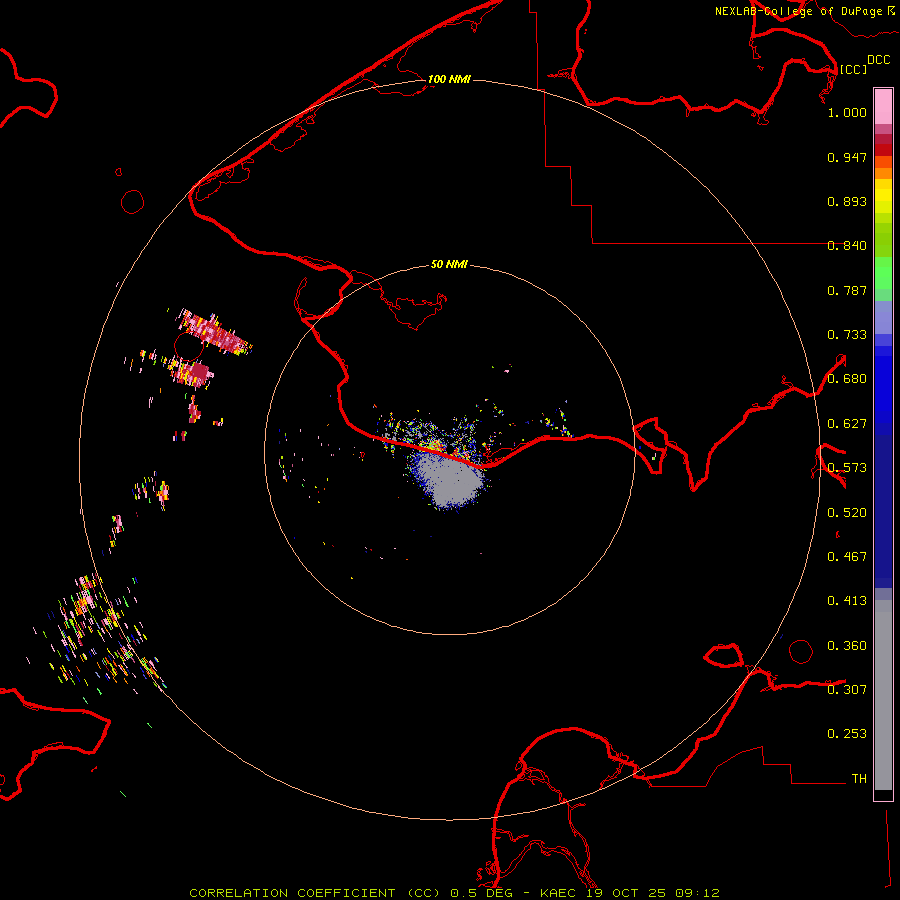
Task: Click the 100 NMI range ring label
Action: [449, 79]
